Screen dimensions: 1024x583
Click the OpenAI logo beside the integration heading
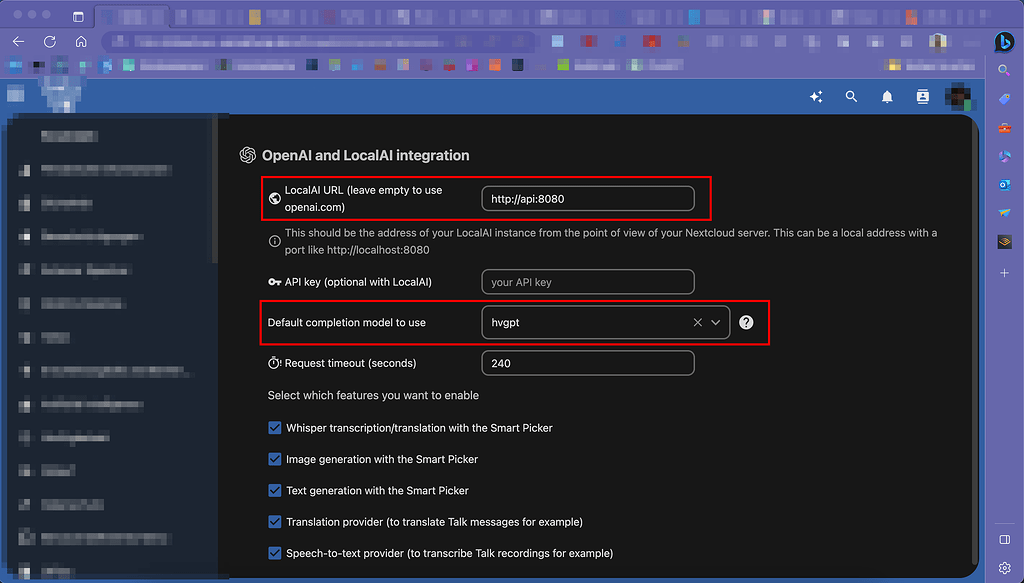[247, 155]
